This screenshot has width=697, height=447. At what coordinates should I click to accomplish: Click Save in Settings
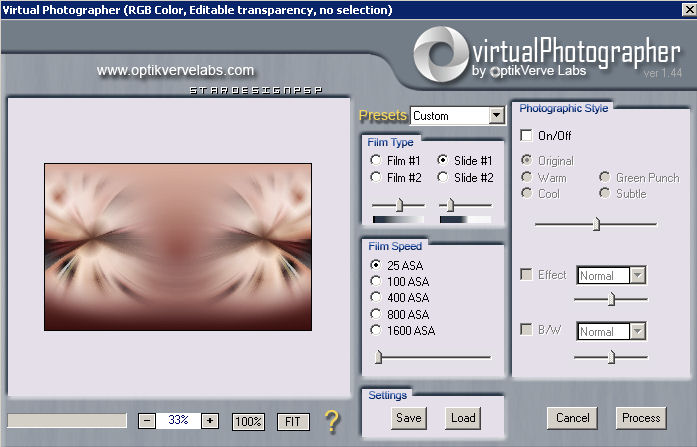[x=409, y=418]
